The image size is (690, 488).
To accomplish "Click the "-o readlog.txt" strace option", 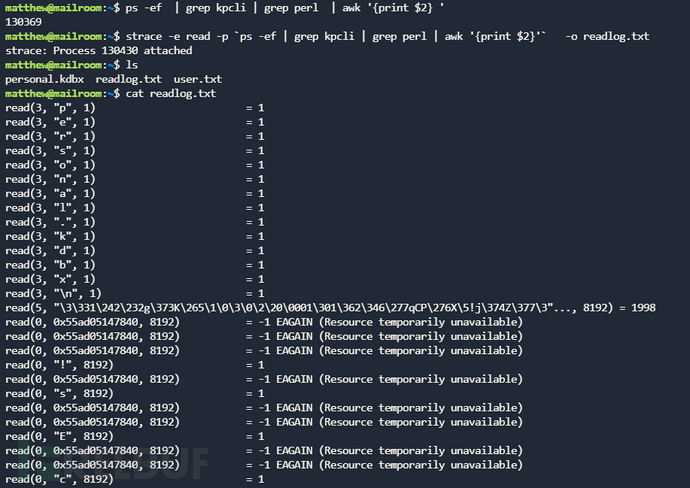I will pyautogui.click(x=607, y=36).
